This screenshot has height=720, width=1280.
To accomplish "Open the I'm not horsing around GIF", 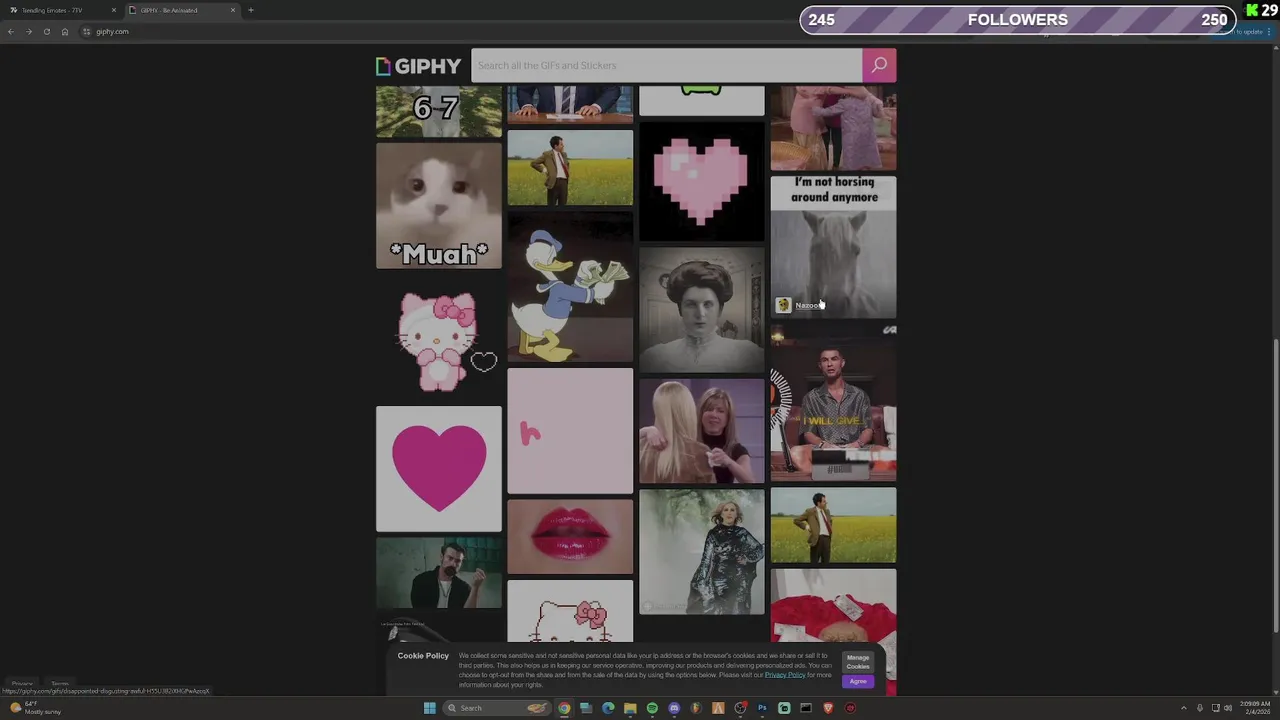I will (833, 247).
